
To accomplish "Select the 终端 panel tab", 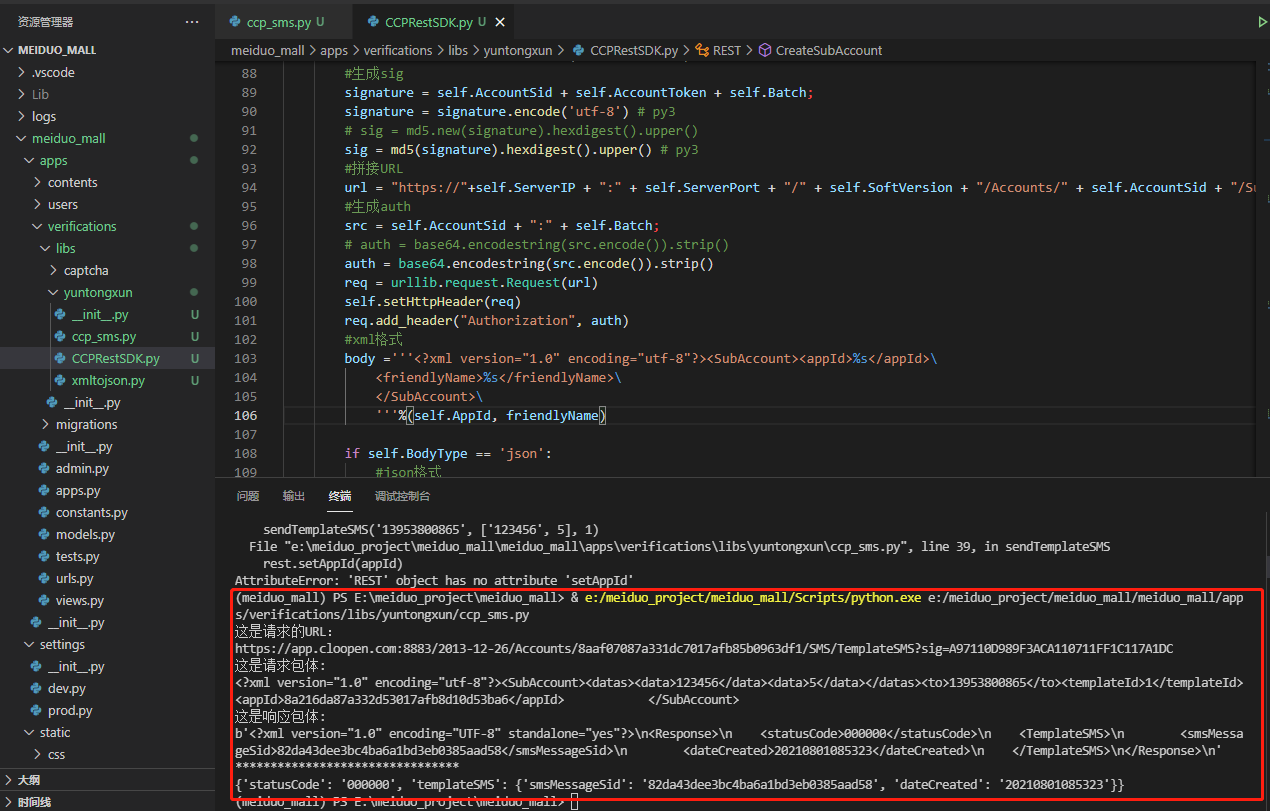I will point(340,496).
